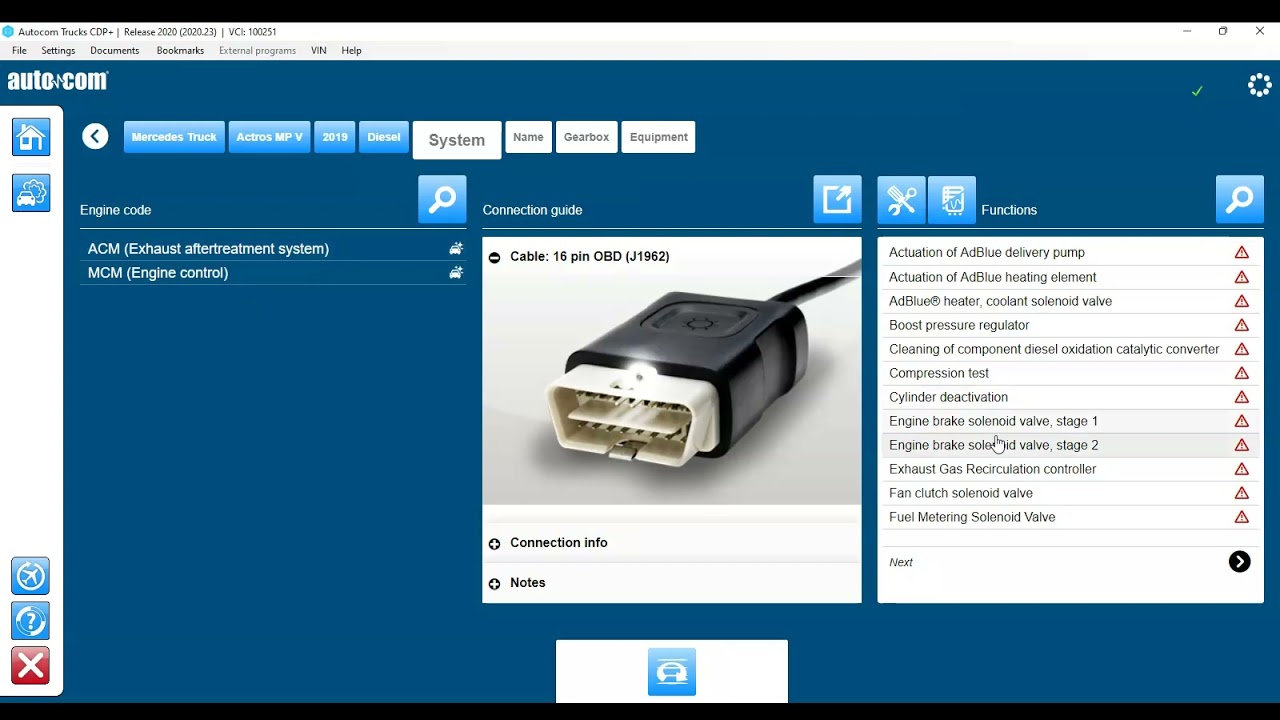Screen dimensions: 1280x720
Task: Open the File menu
Action: pyautogui.click(x=19, y=51)
